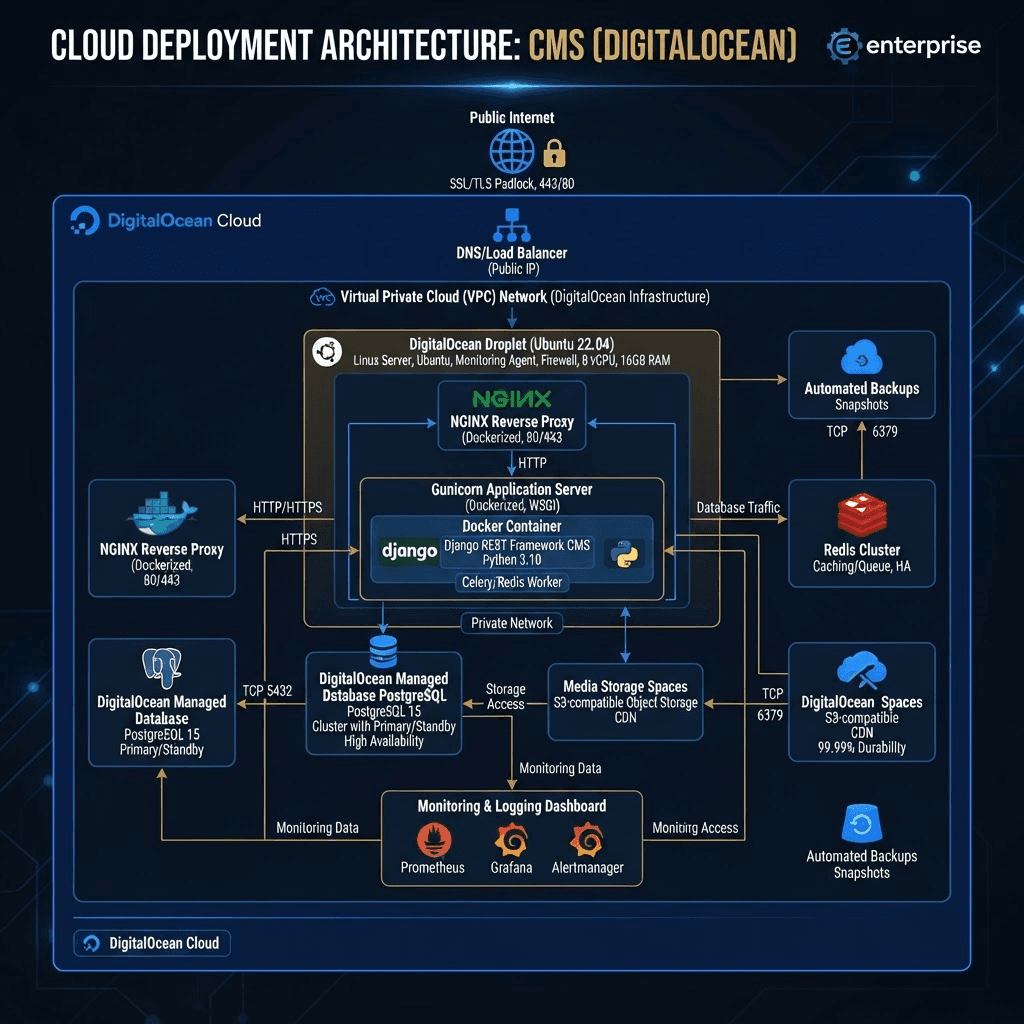
Task: Click the Prometheus flame icon
Action: 434,840
